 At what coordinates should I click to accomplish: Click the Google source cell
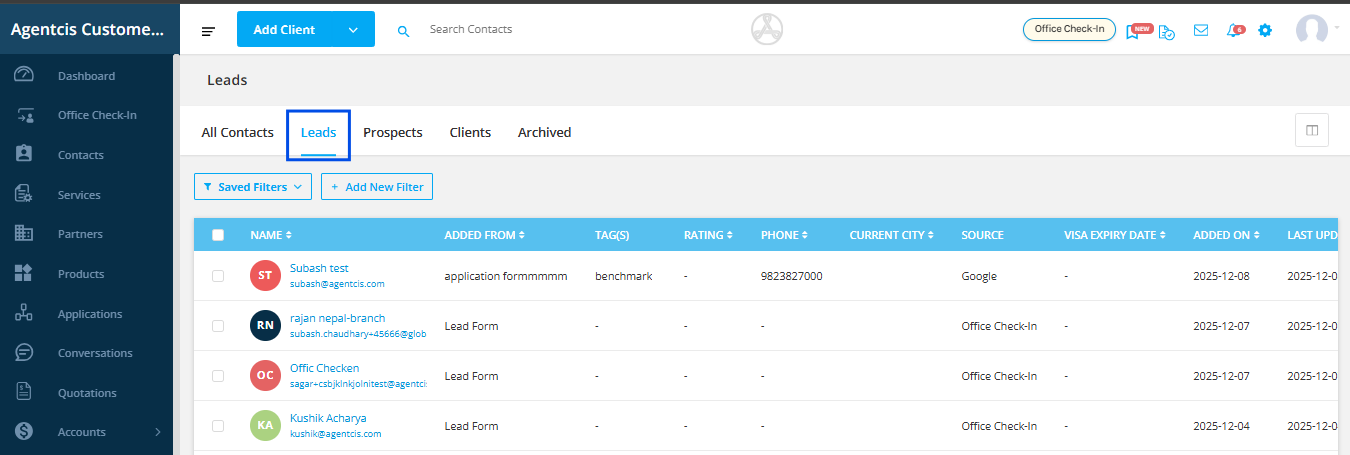tap(979, 276)
